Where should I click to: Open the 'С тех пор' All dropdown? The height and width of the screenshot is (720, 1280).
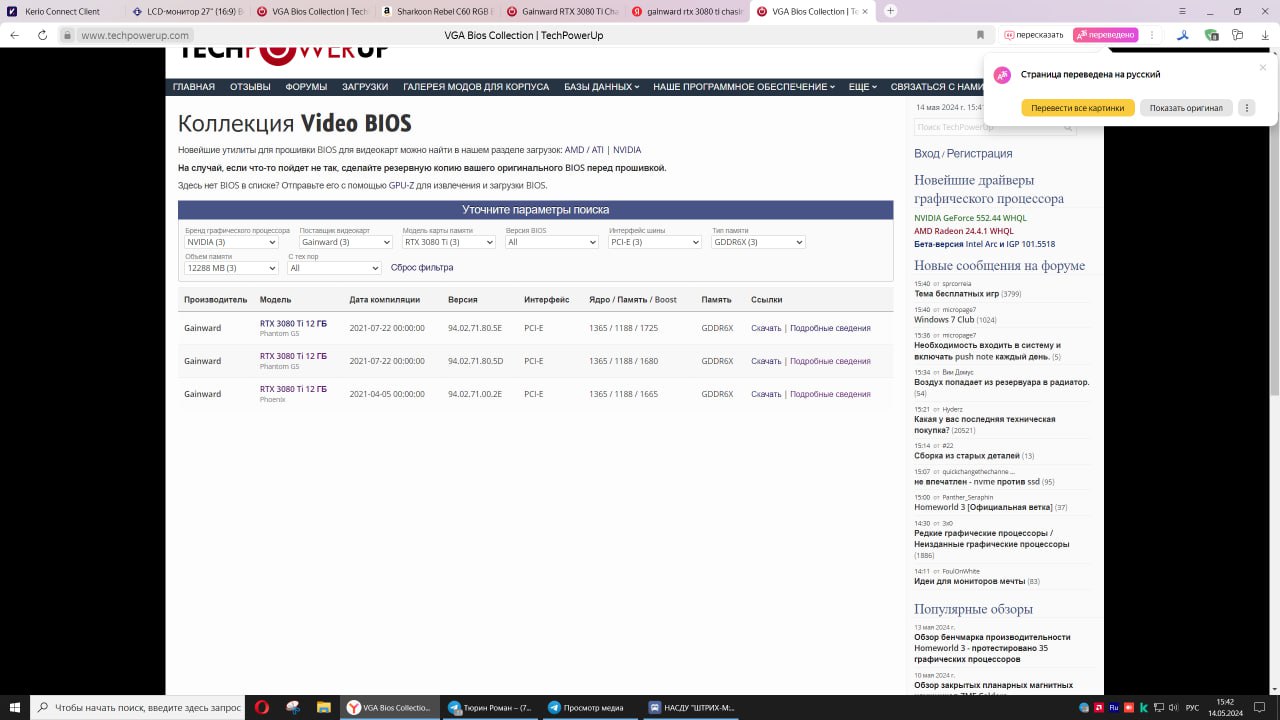335,268
